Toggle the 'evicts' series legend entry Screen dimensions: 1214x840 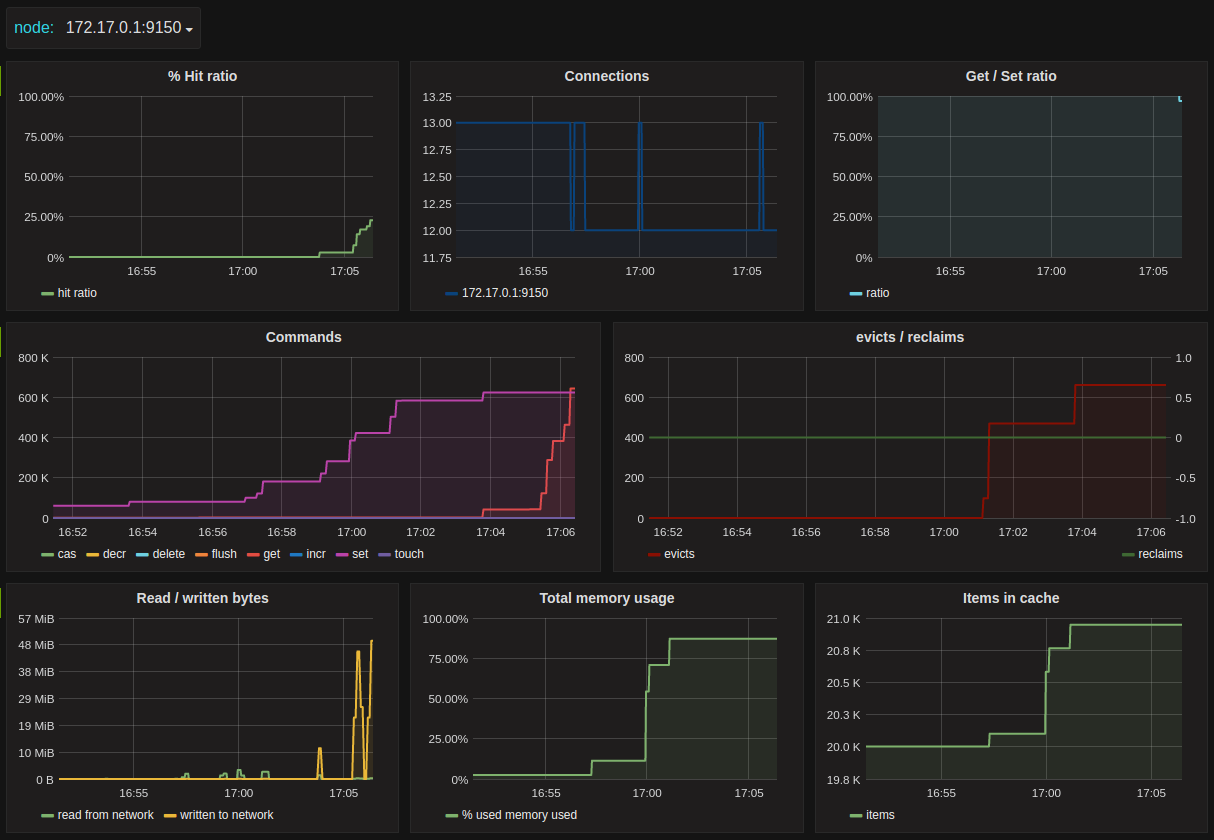[x=679, y=554]
